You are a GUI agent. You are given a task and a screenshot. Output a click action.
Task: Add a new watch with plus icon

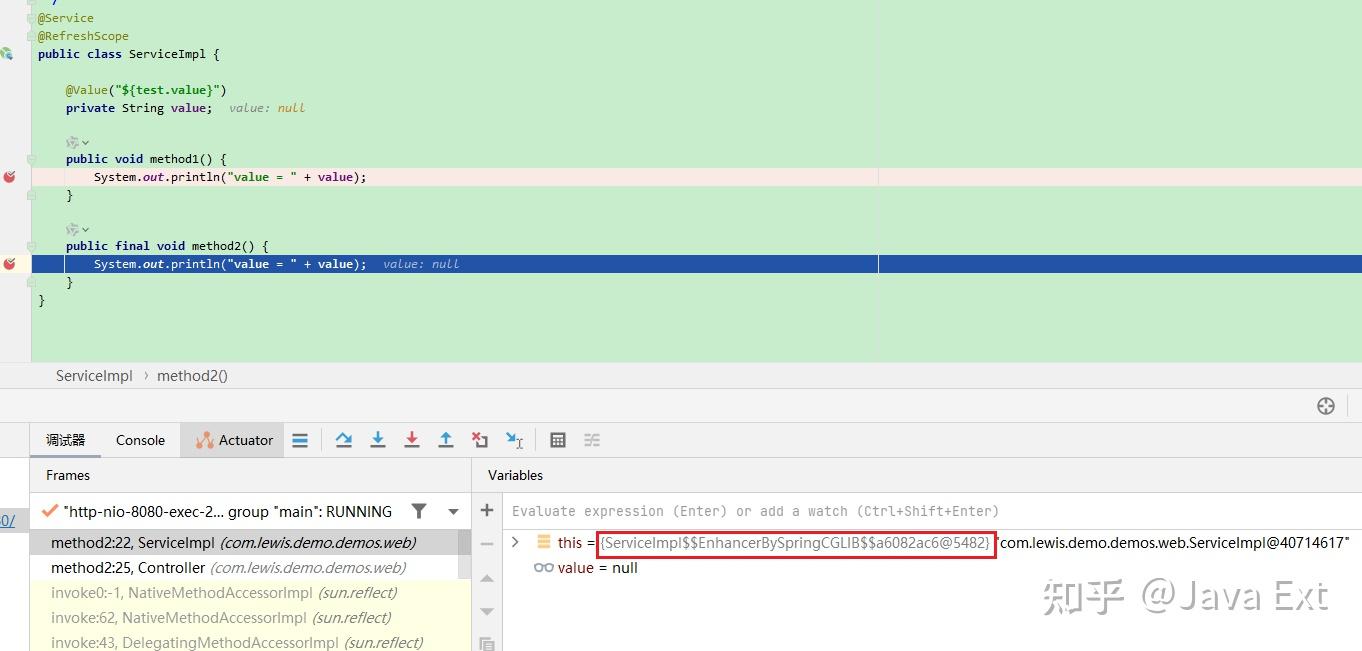(487, 511)
